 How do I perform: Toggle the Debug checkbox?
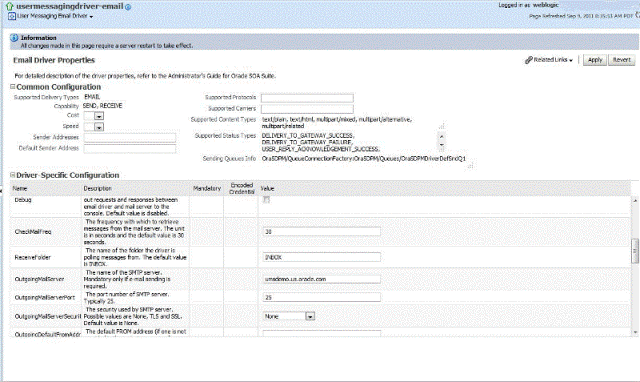click(x=267, y=200)
